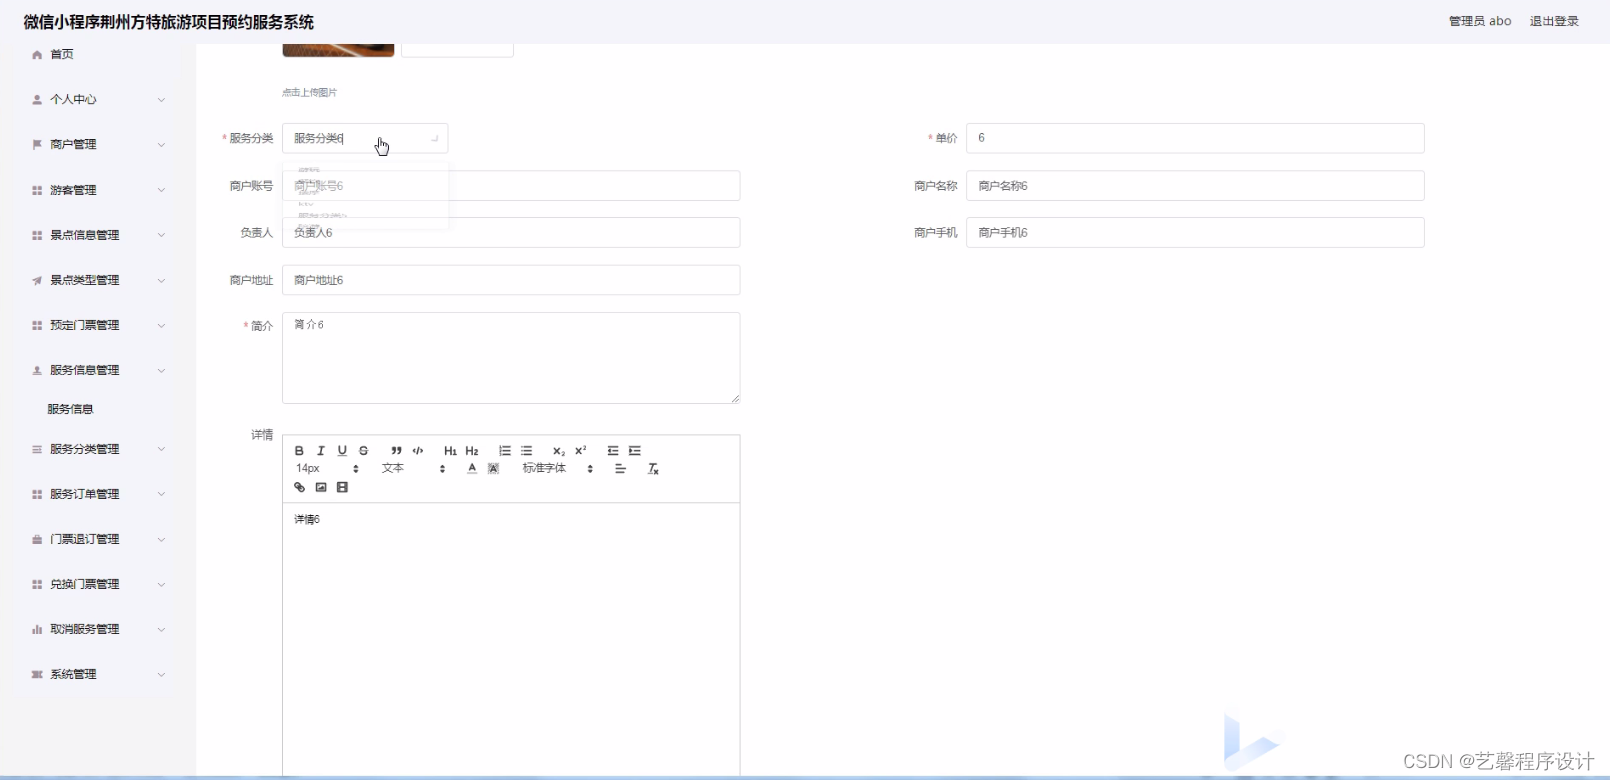Insert an image in the editor
This screenshot has width=1610, height=780.
[321, 488]
